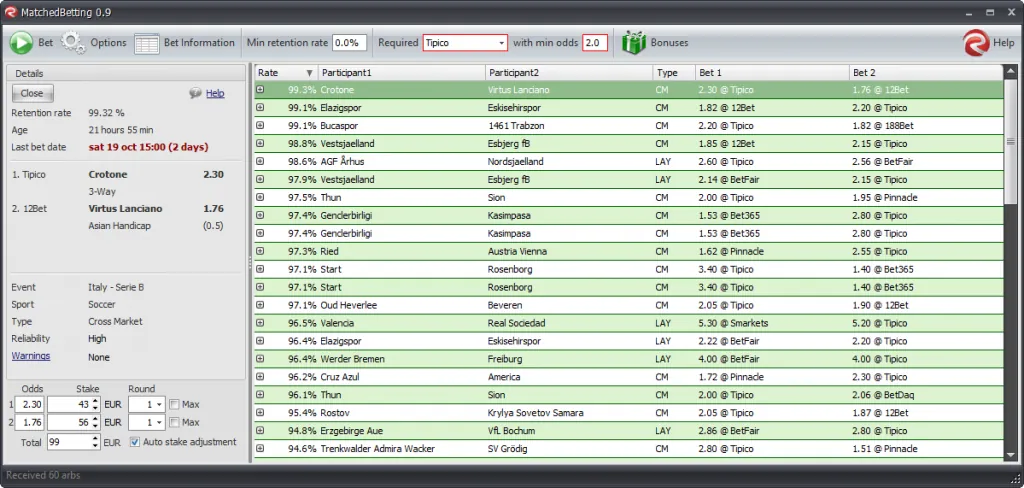Click 'Received 60 arbs' status text
This screenshot has height=488, width=1024.
pos(43,476)
